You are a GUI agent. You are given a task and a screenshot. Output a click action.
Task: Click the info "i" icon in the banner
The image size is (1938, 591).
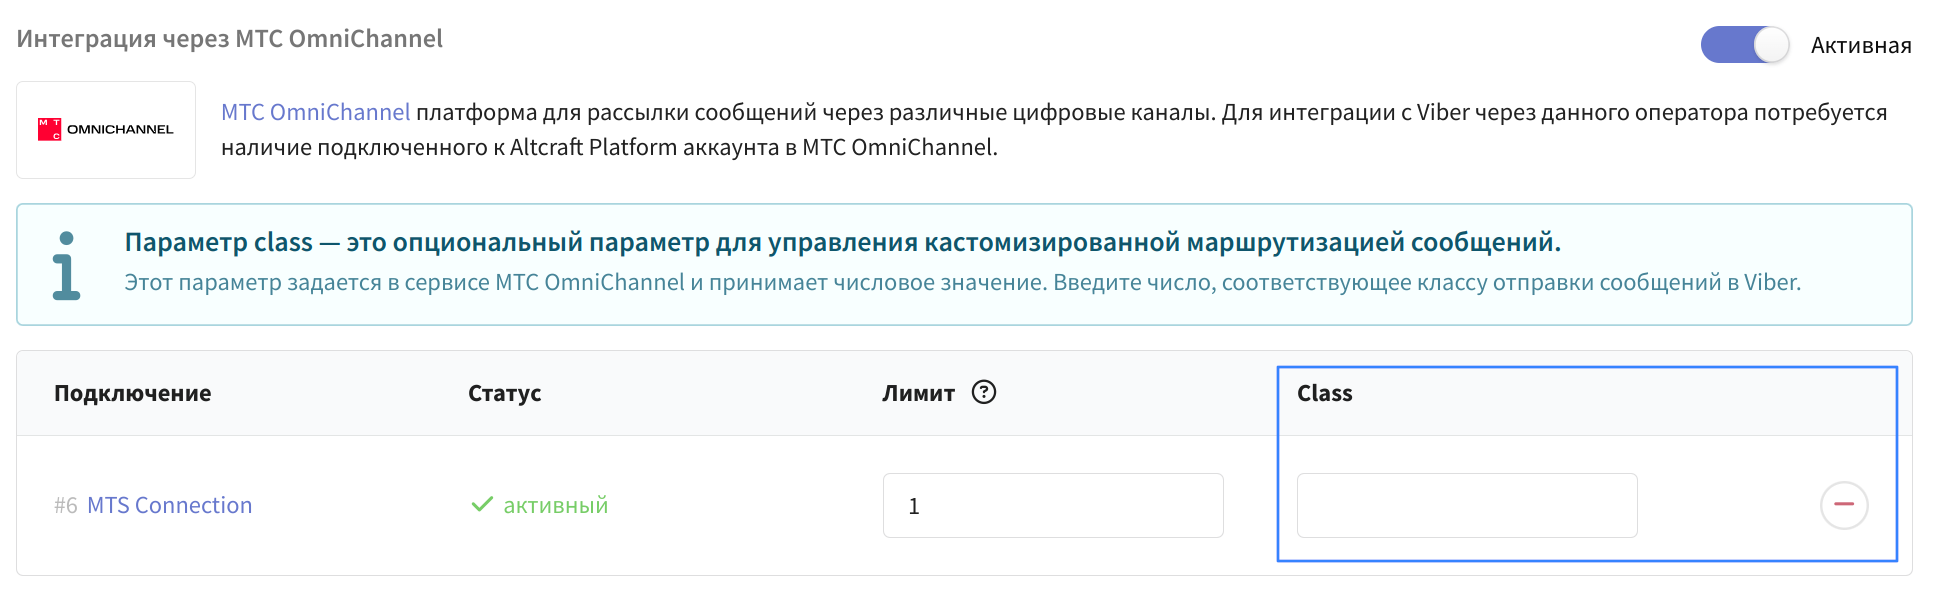(66, 266)
